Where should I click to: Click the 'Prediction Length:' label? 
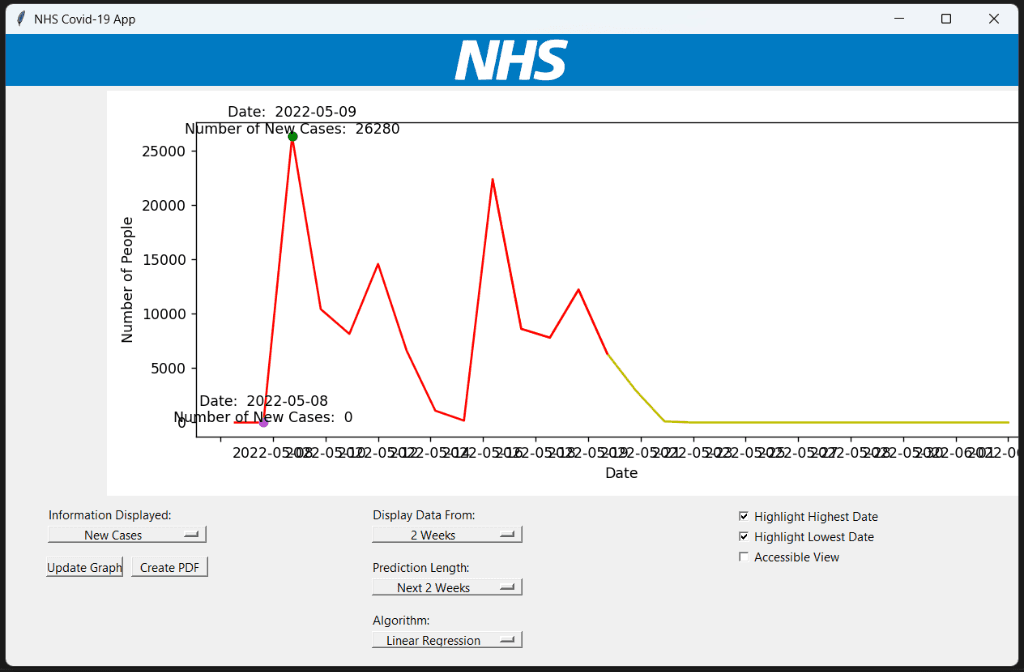(x=421, y=568)
